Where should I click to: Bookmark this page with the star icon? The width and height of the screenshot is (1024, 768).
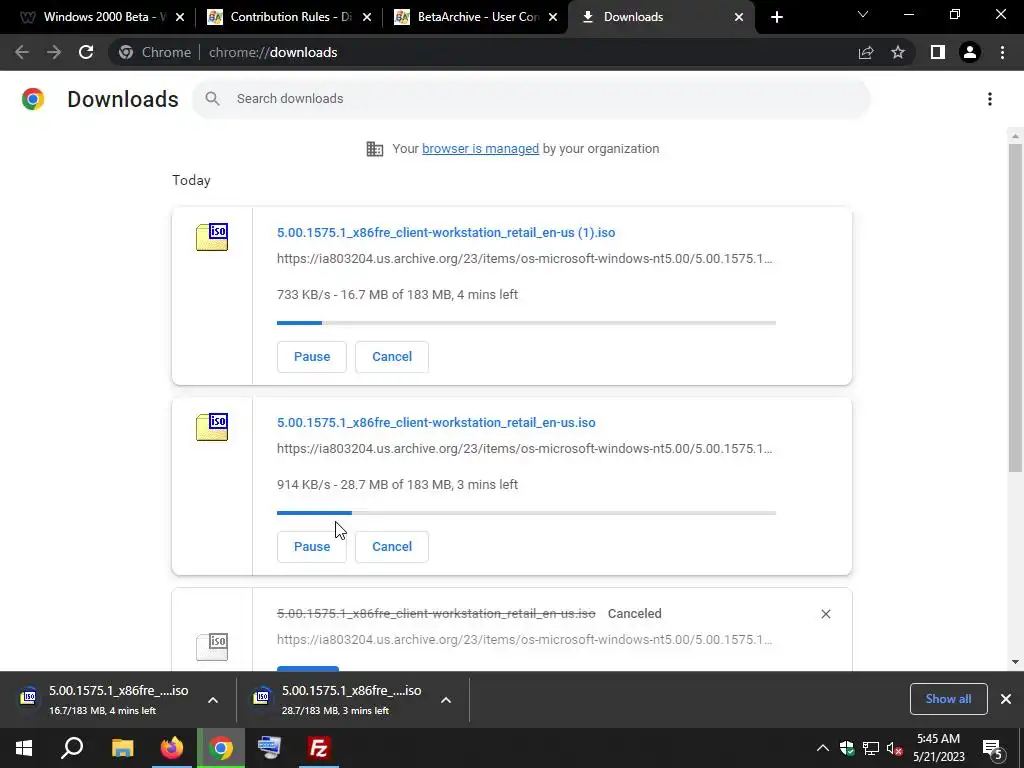[x=898, y=52]
